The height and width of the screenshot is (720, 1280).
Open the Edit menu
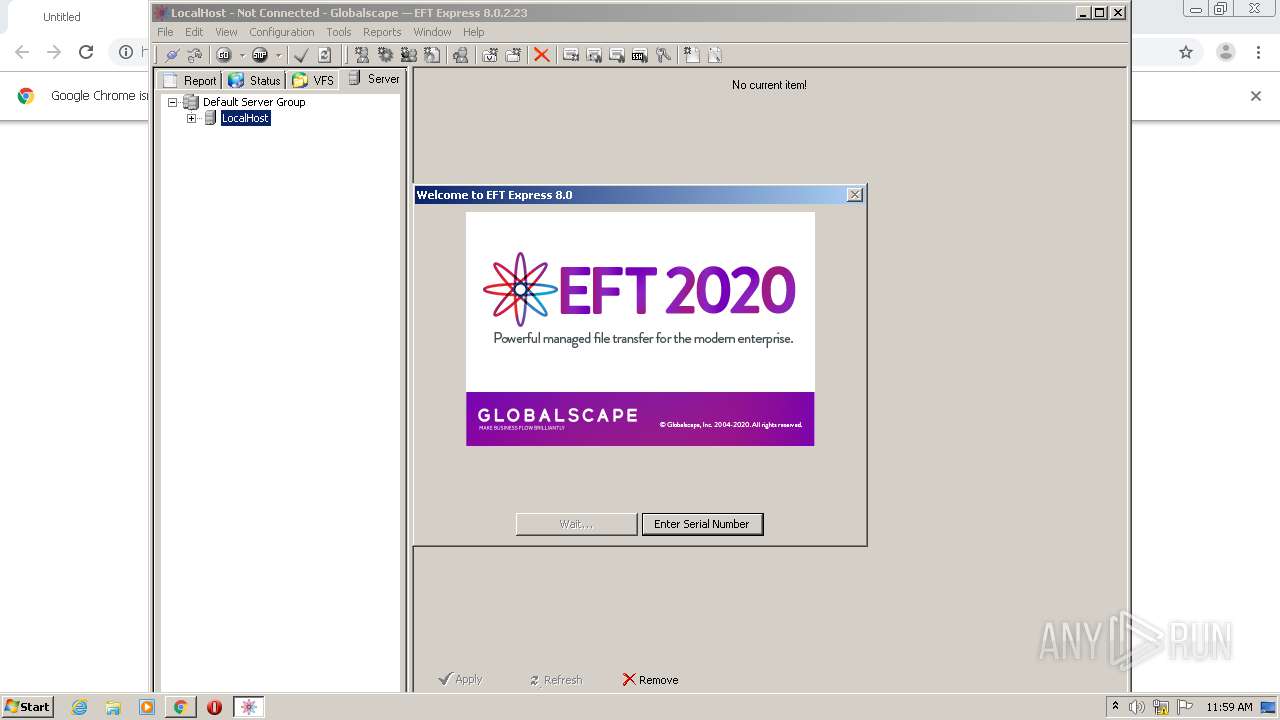pyautogui.click(x=194, y=32)
